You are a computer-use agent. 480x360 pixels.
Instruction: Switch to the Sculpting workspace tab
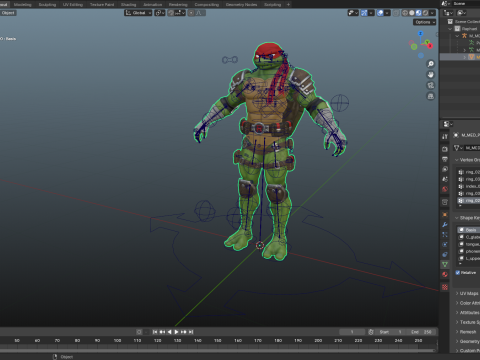47,5
